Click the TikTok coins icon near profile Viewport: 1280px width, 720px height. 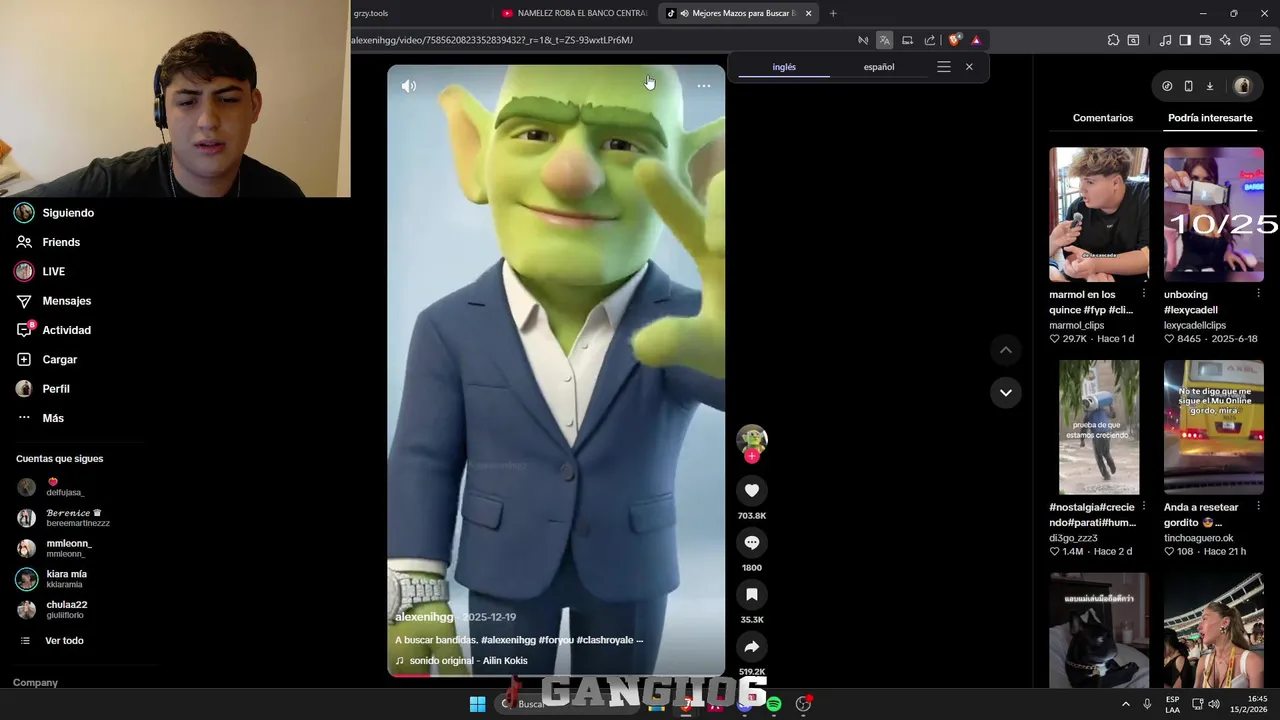click(x=1167, y=86)
